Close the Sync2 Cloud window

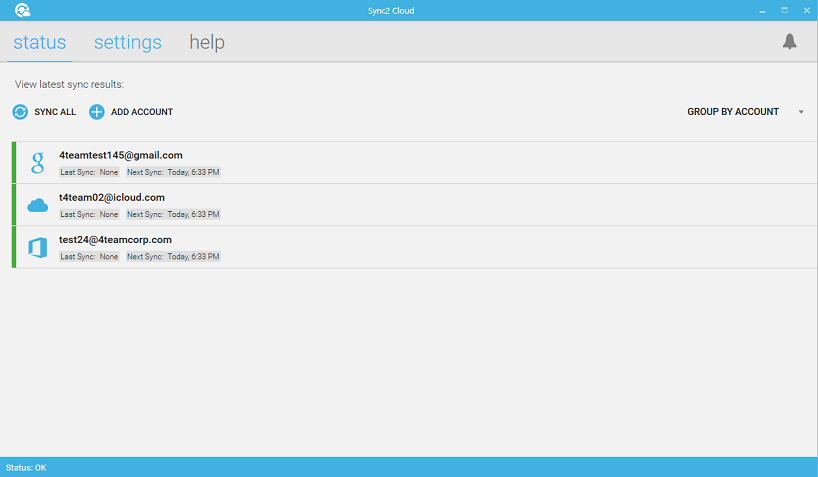(x=807, y=10)
